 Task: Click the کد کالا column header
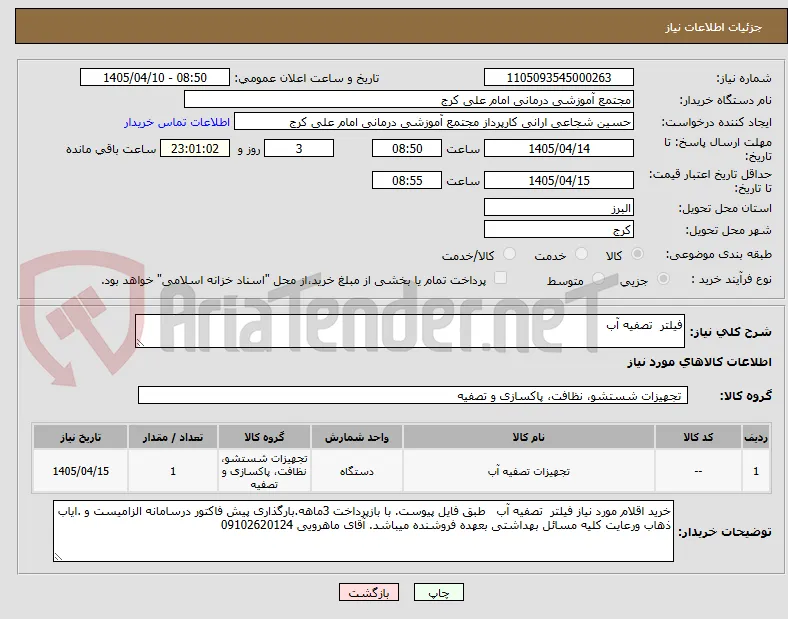point(698,437)
